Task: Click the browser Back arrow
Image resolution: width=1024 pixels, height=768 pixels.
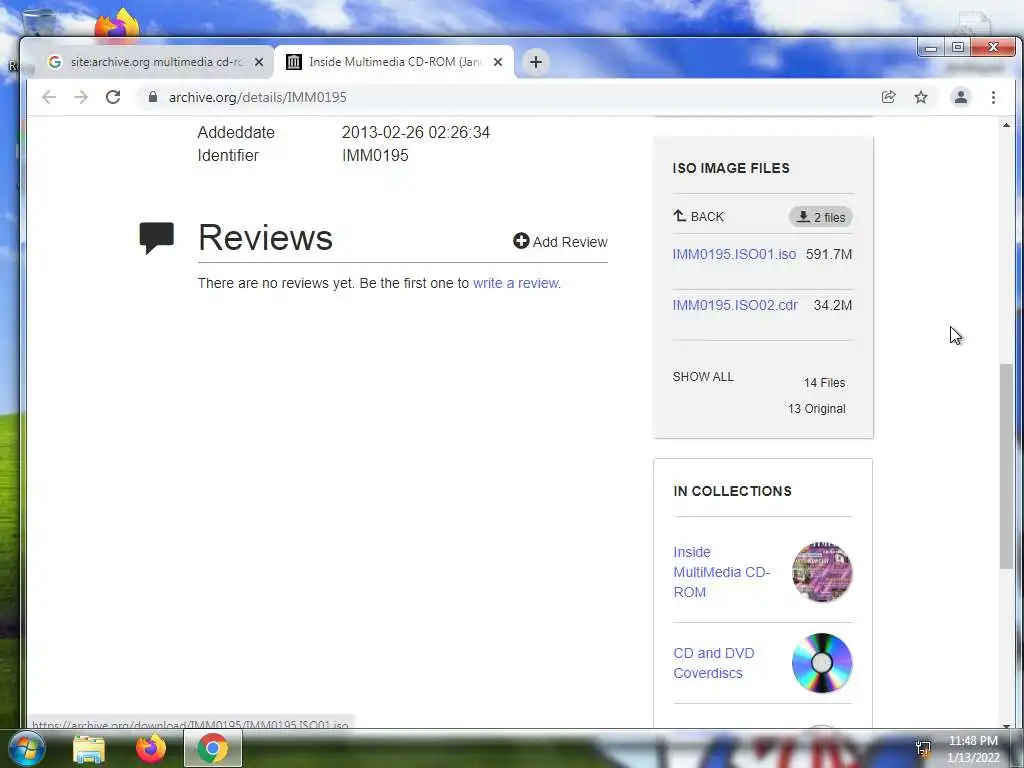Action: click(x=49, y=97)
